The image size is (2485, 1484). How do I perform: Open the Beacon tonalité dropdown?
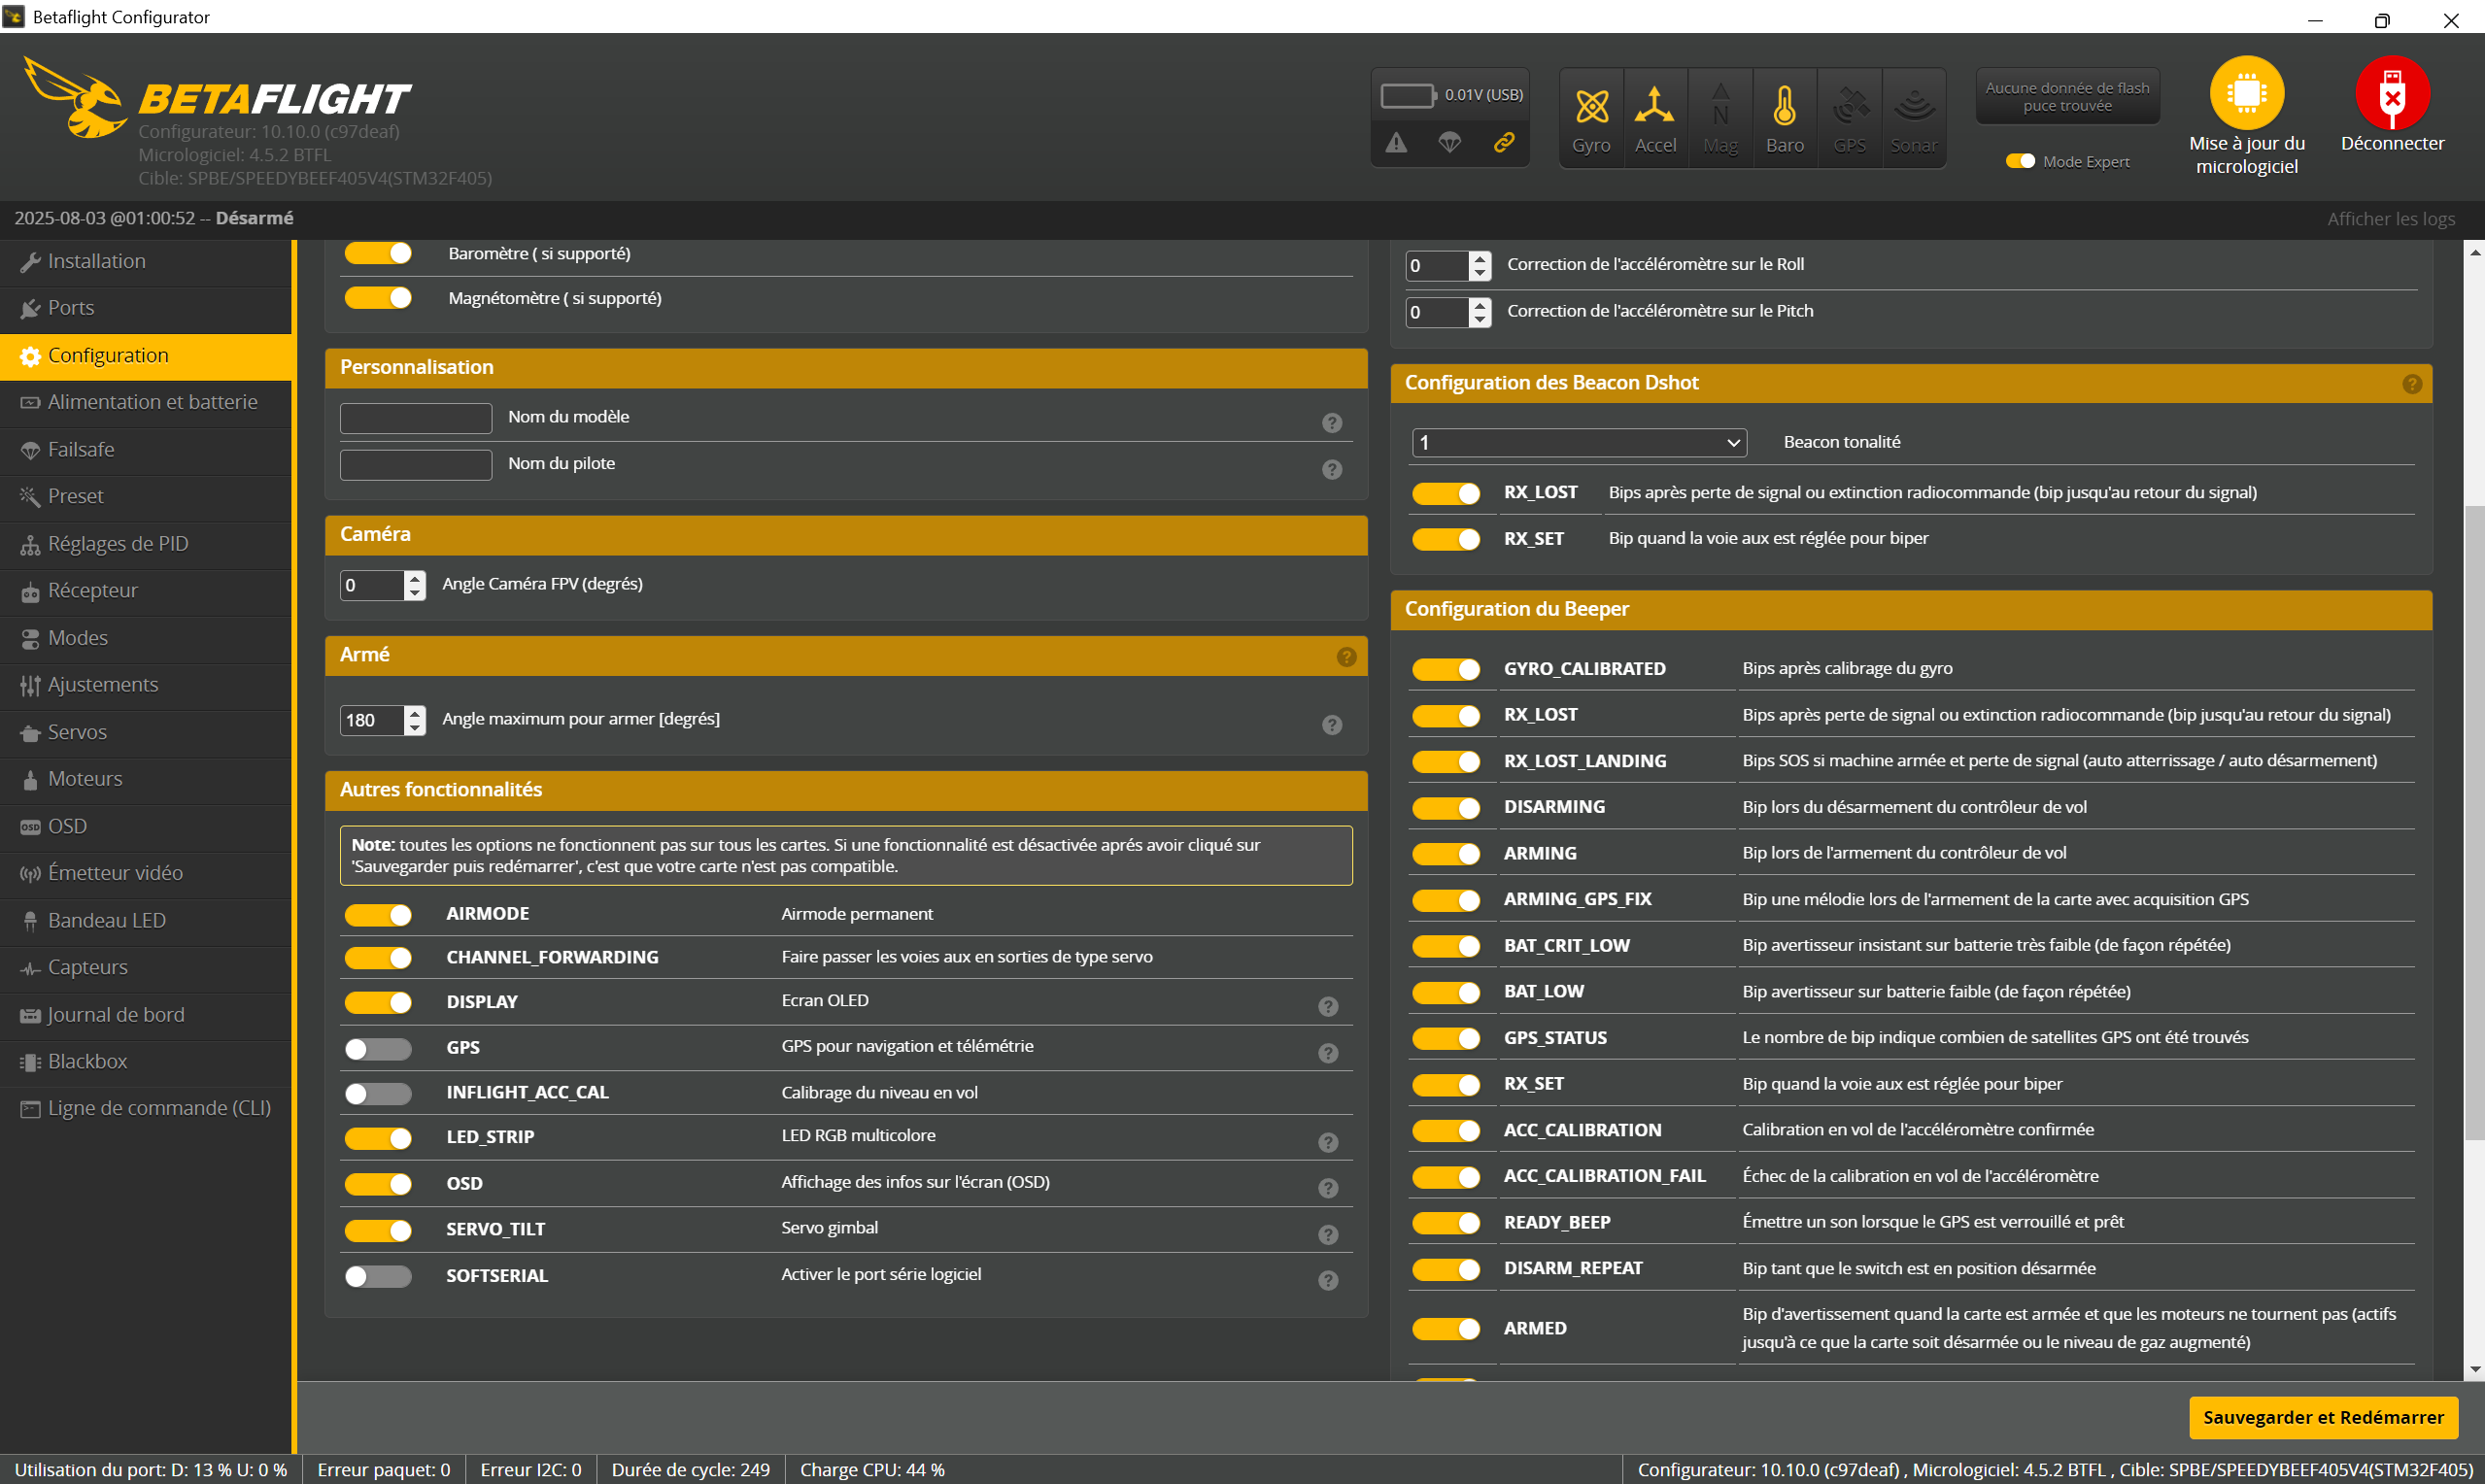1578,442
